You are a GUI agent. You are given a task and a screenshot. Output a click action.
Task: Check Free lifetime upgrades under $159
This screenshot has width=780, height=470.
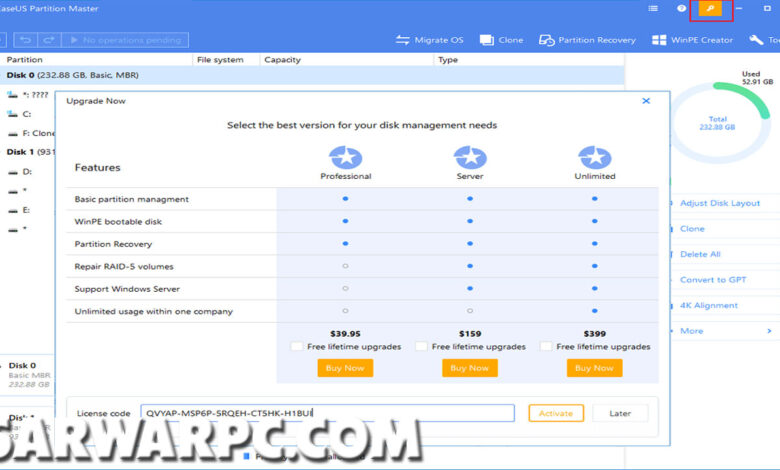coord(421,346)
